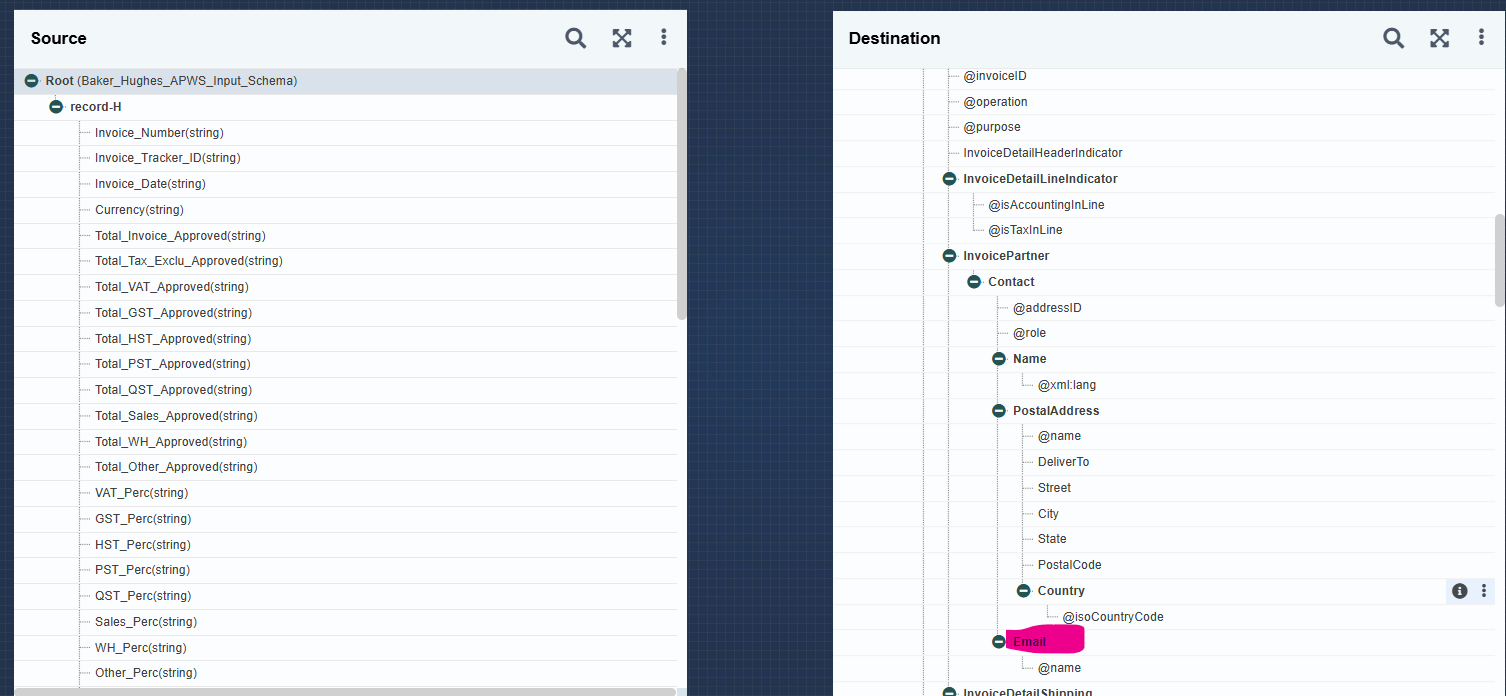
Task: Collapse the PostalAddress node
Action: tap(998, 411)
